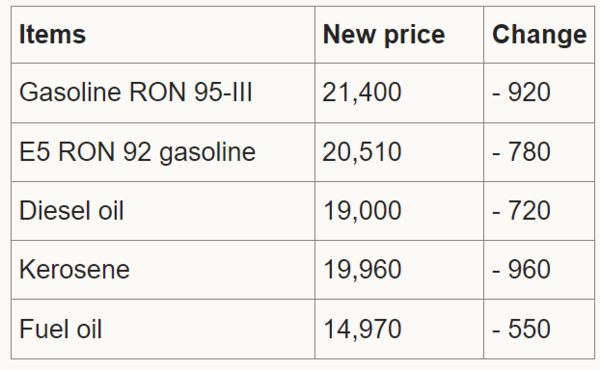Click the 21,400 price value
The height and width of the screenshot is (370, 600).
coord(362,92)
